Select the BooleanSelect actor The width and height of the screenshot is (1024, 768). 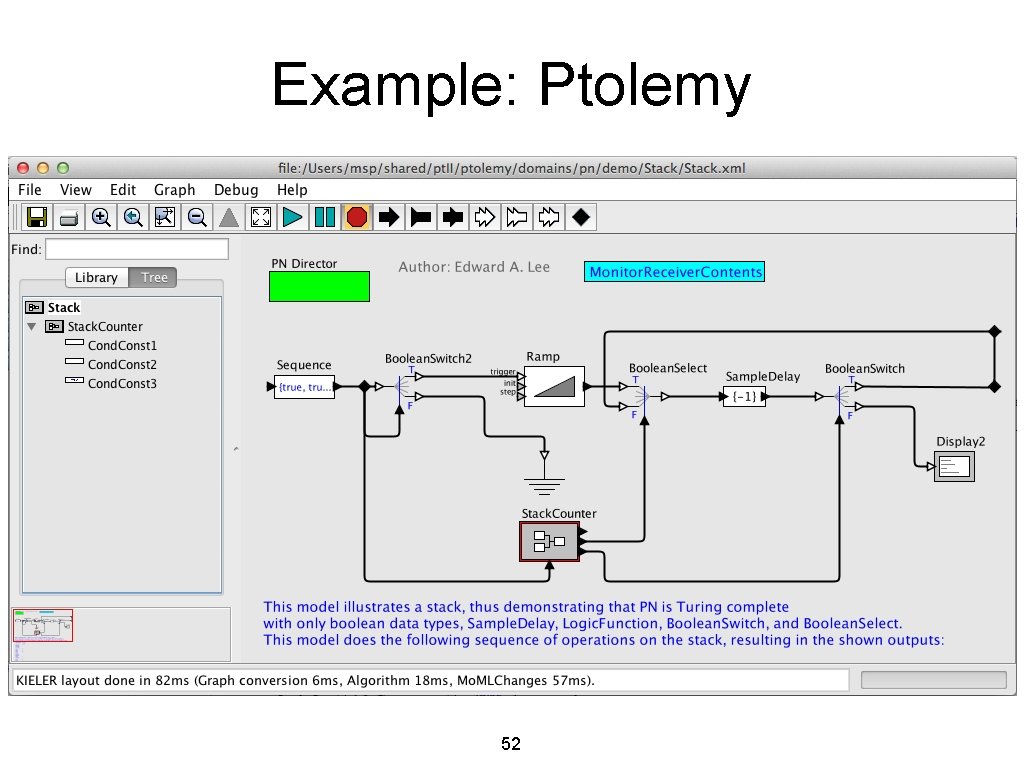[644, 396]
